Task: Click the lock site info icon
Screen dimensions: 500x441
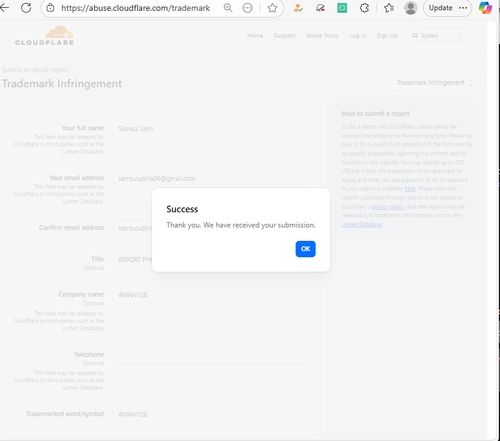Action: 50,8
